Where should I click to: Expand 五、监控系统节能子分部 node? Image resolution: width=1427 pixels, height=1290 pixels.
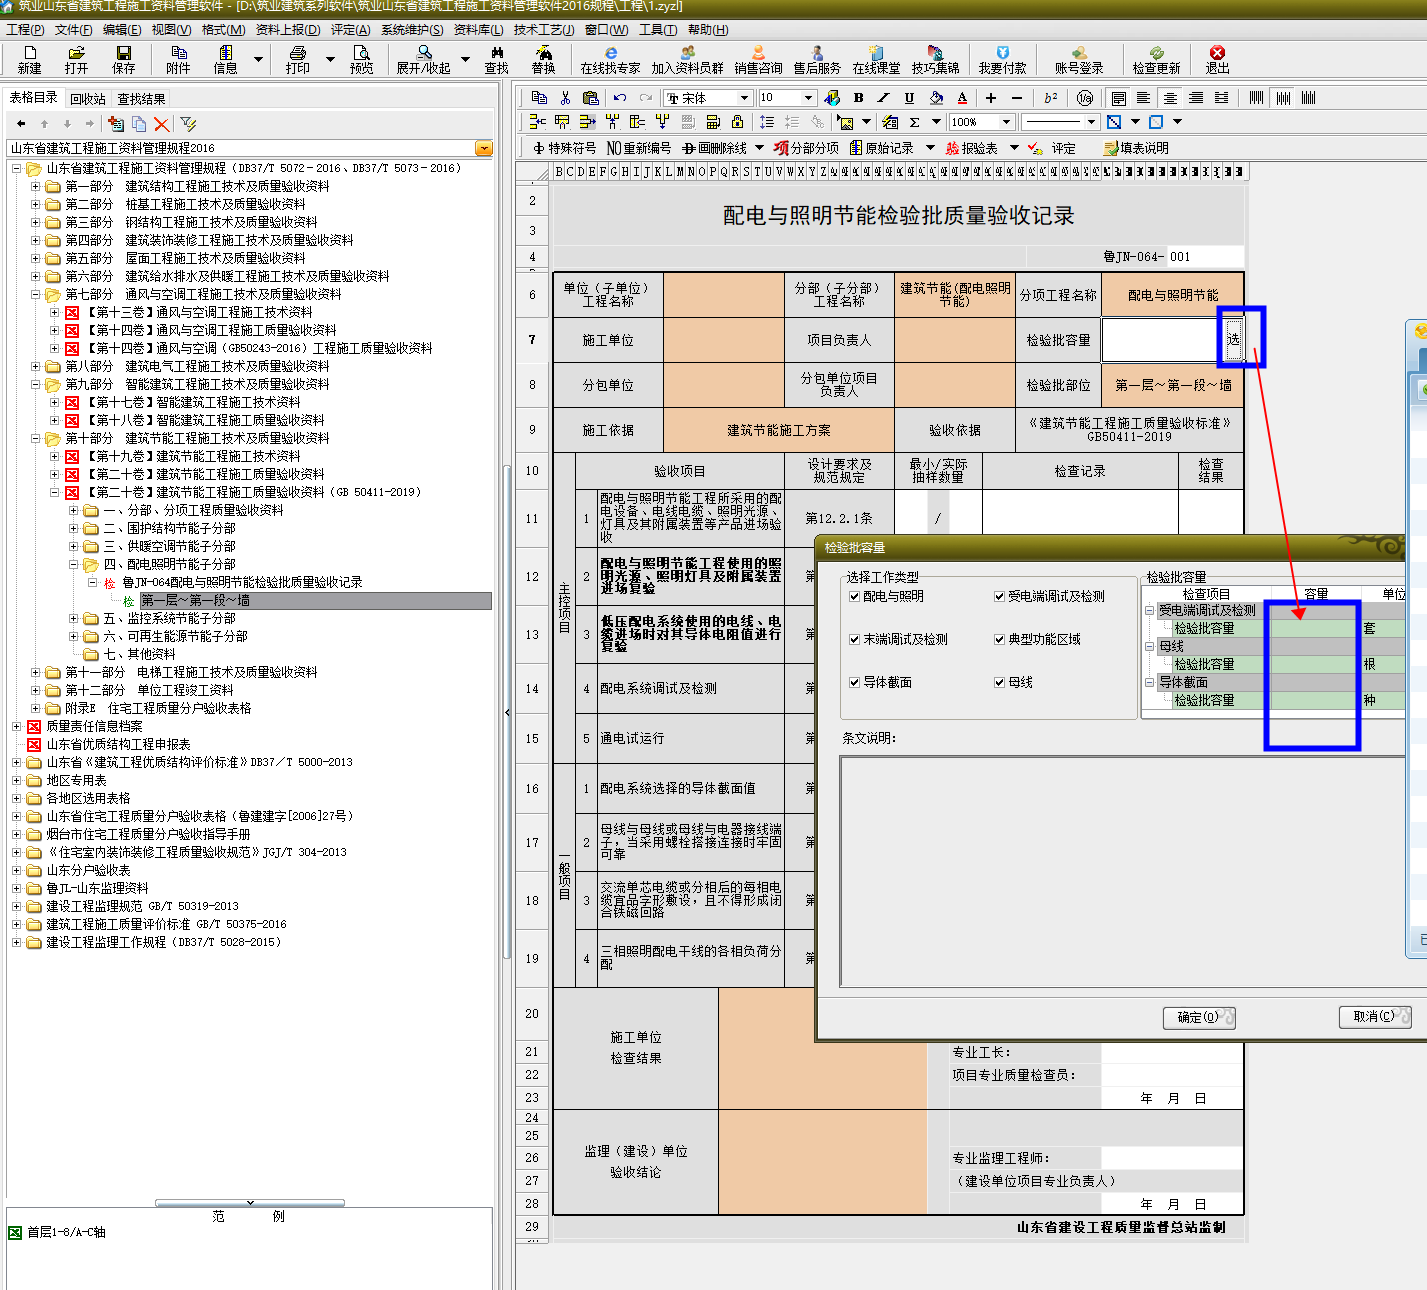73,618
